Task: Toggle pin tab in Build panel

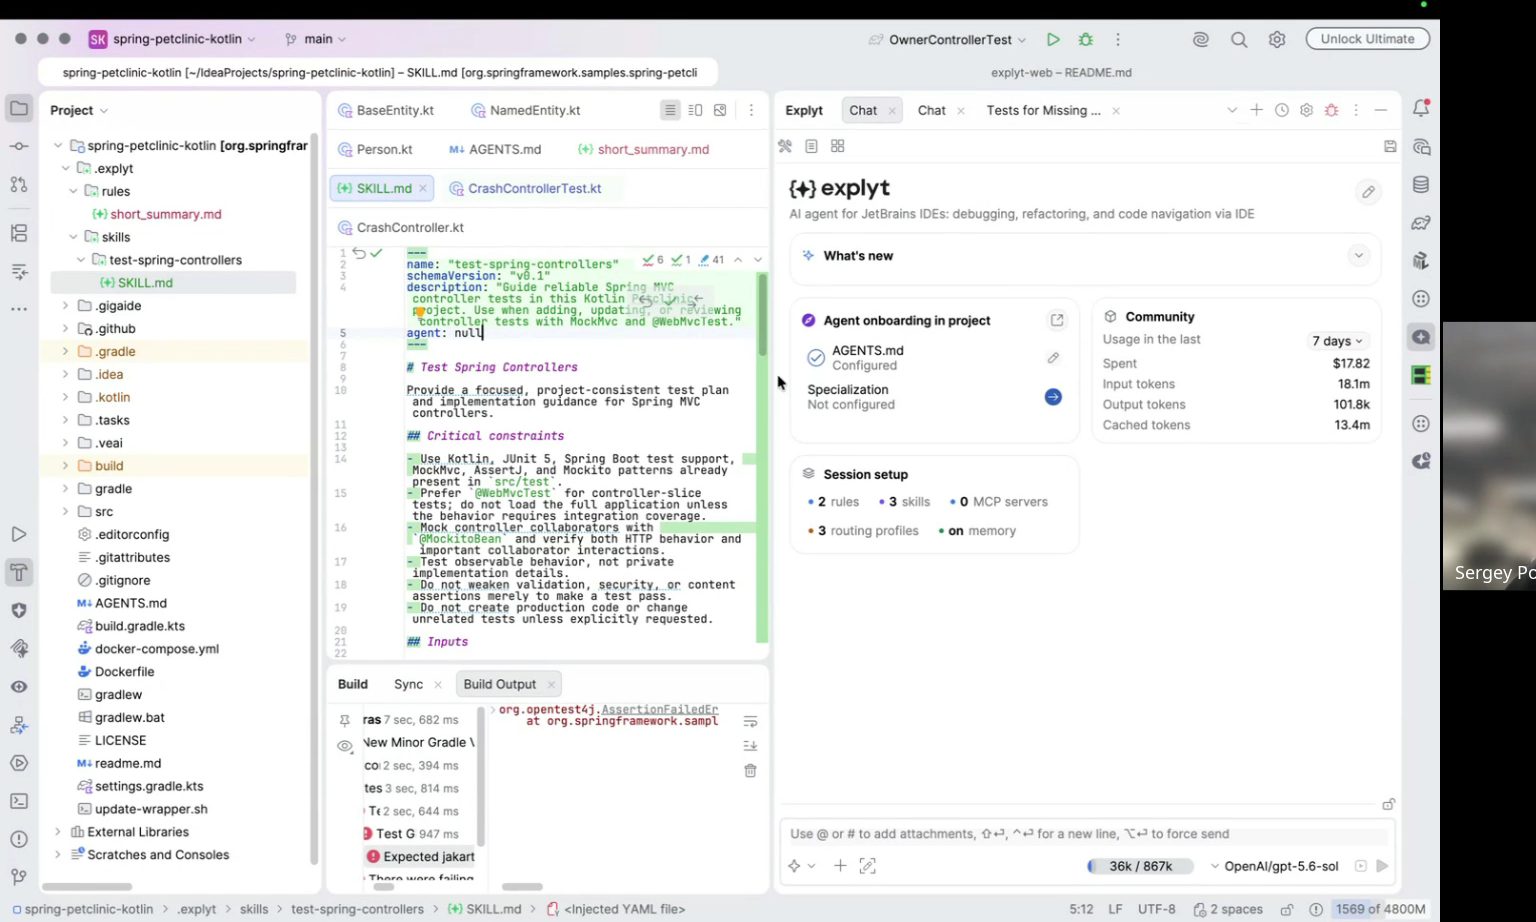Action: tap(345, 720)
